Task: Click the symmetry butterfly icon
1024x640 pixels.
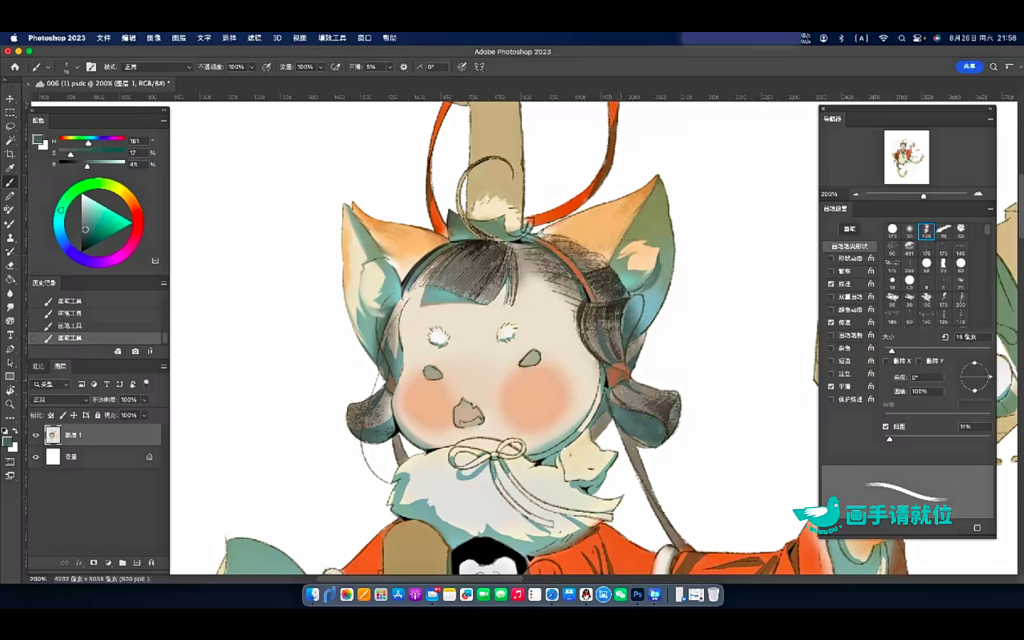Action: click(x=479, y=67)
